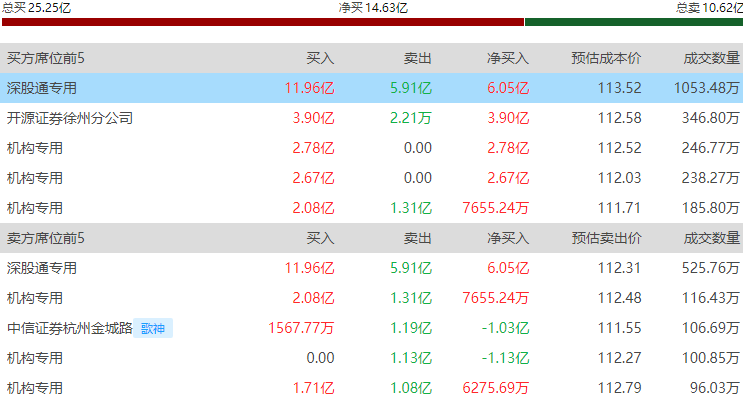The height and width of the screenshot is (397, 743).
Task: Select estimated cost price 113.52
Action: click(x=619, y=88)
